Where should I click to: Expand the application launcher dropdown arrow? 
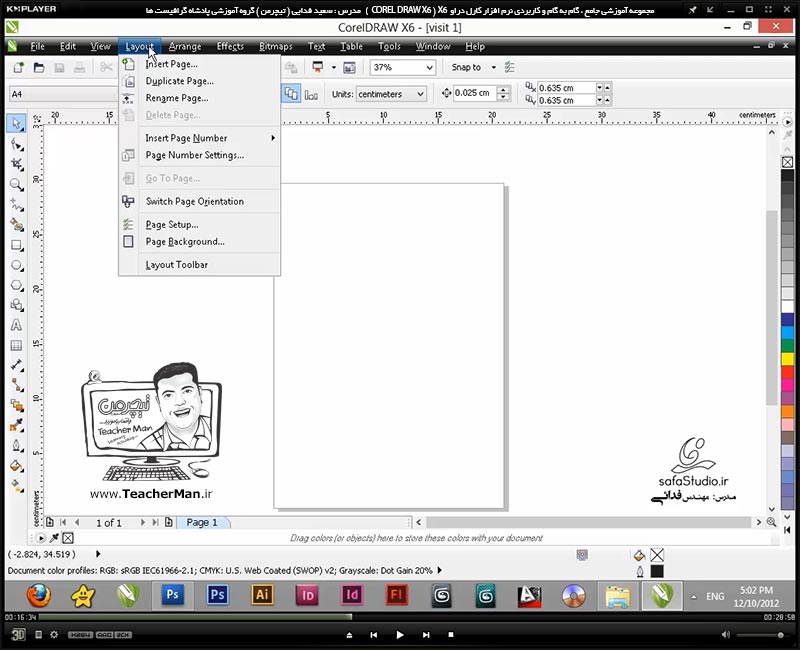(x=334, y=67)
